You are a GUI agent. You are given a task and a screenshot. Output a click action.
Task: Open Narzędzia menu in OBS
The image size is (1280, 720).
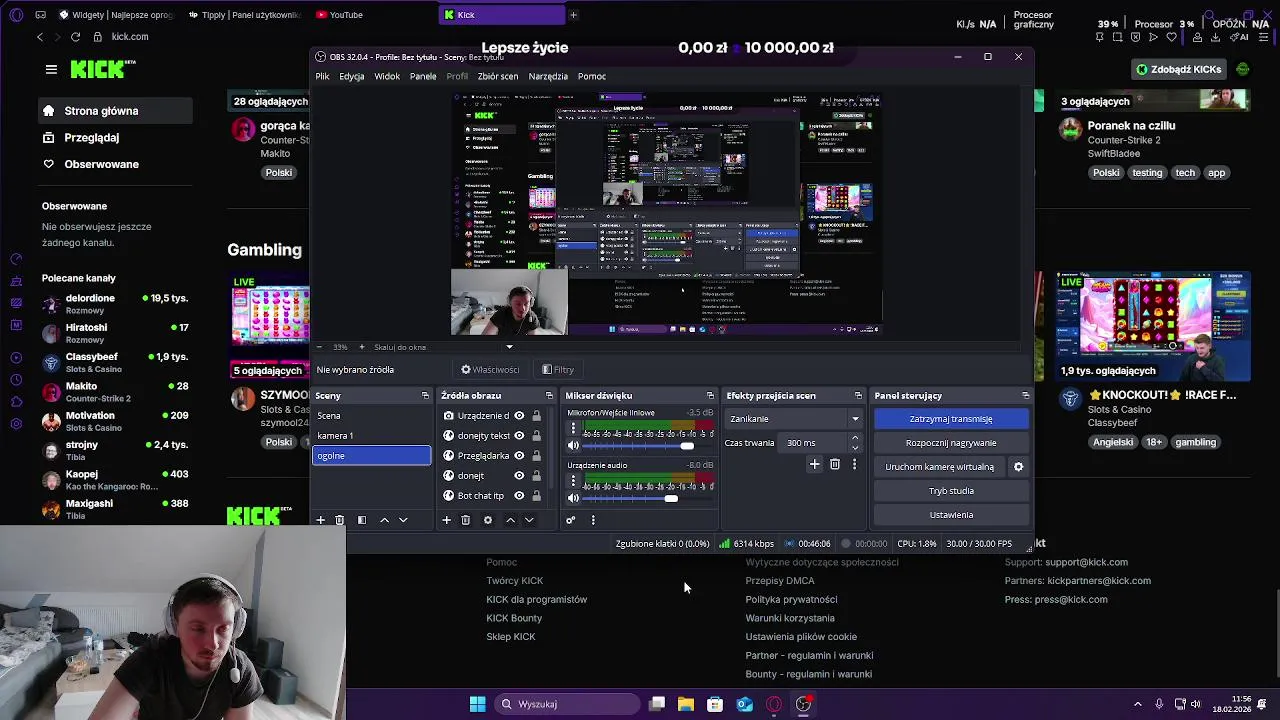coord(548,76)
